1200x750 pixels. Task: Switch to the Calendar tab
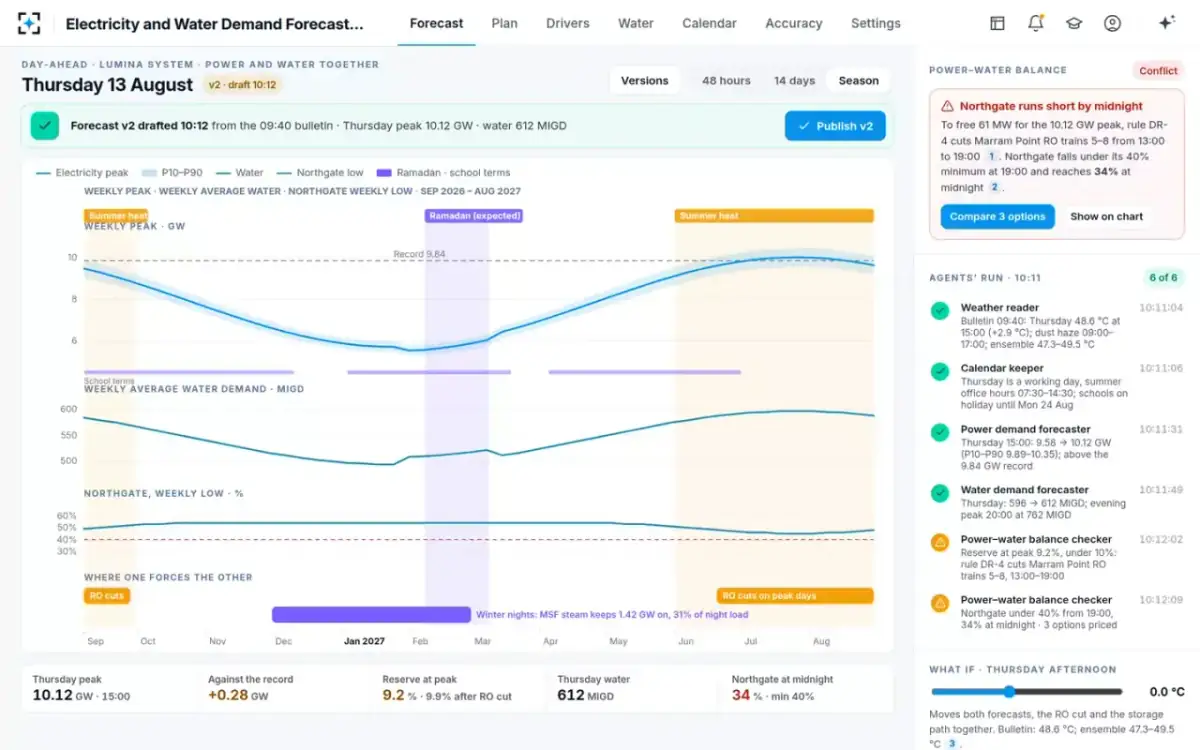pyautogui.click(x=710, y=23)
